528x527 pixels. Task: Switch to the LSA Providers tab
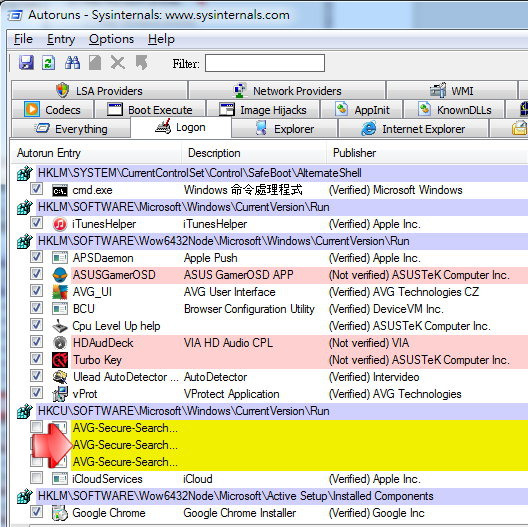tap(99, 90)
